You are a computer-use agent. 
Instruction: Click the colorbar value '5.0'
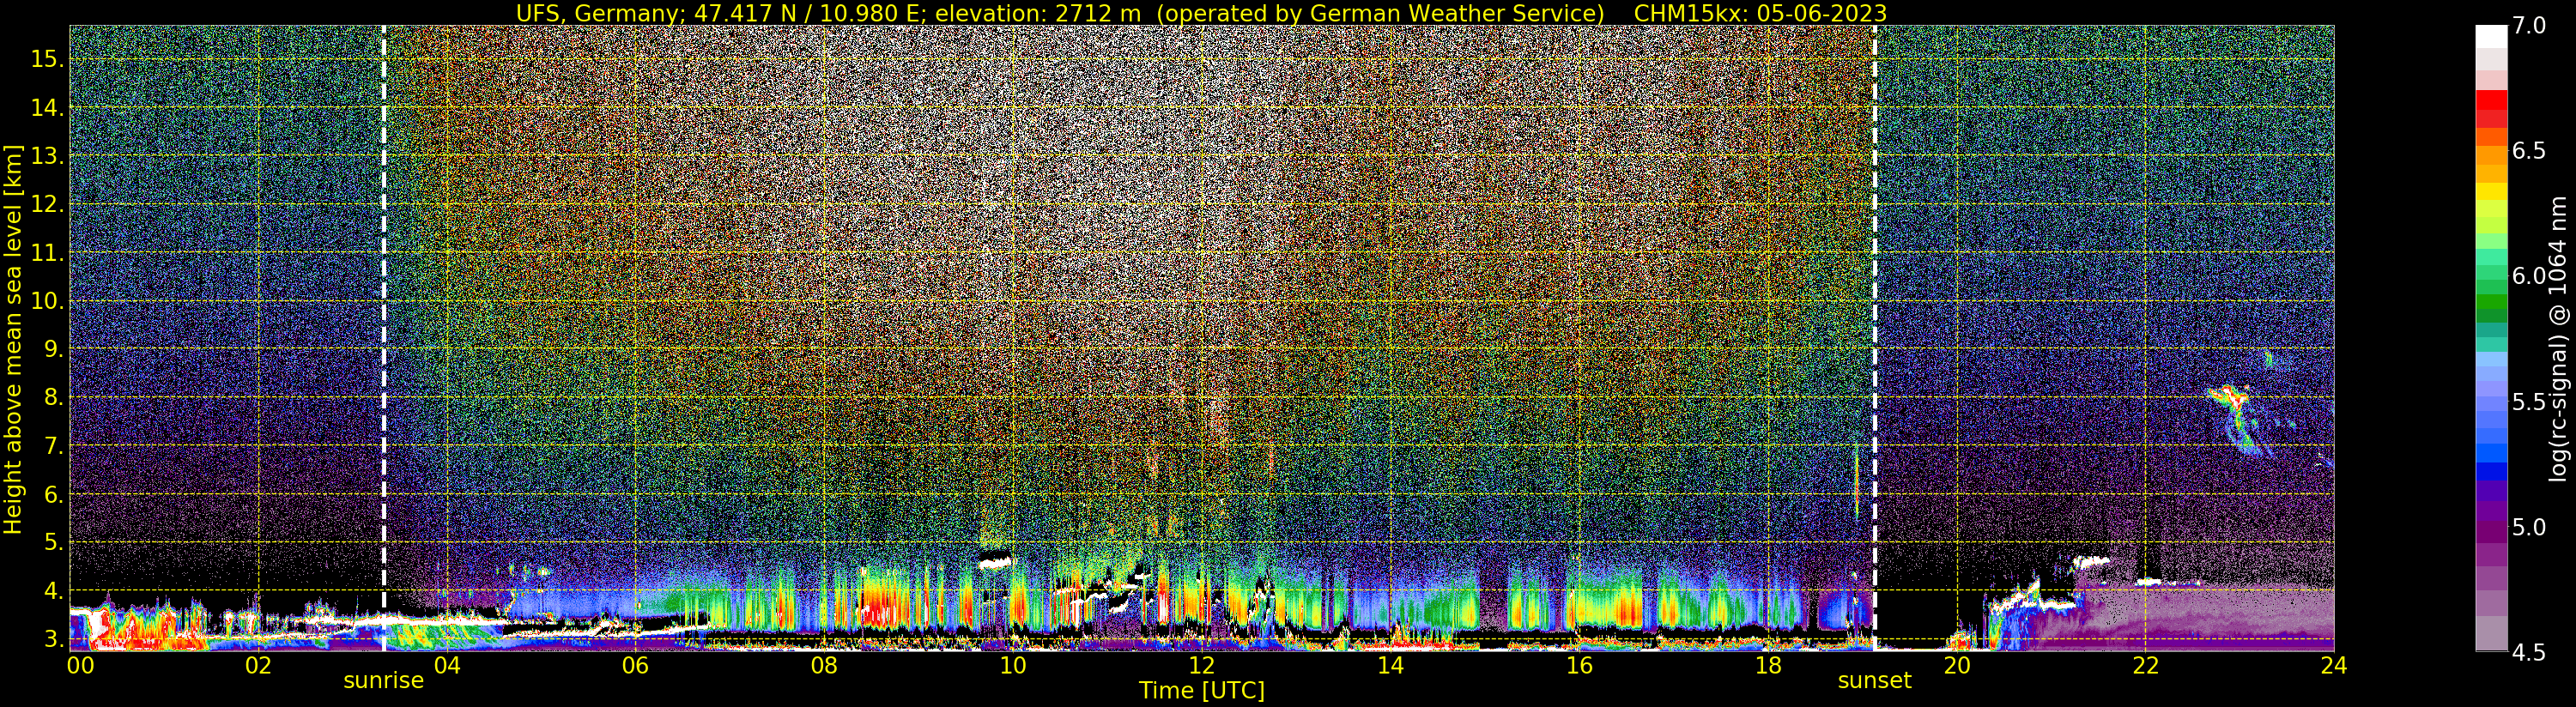point(2529,527)
